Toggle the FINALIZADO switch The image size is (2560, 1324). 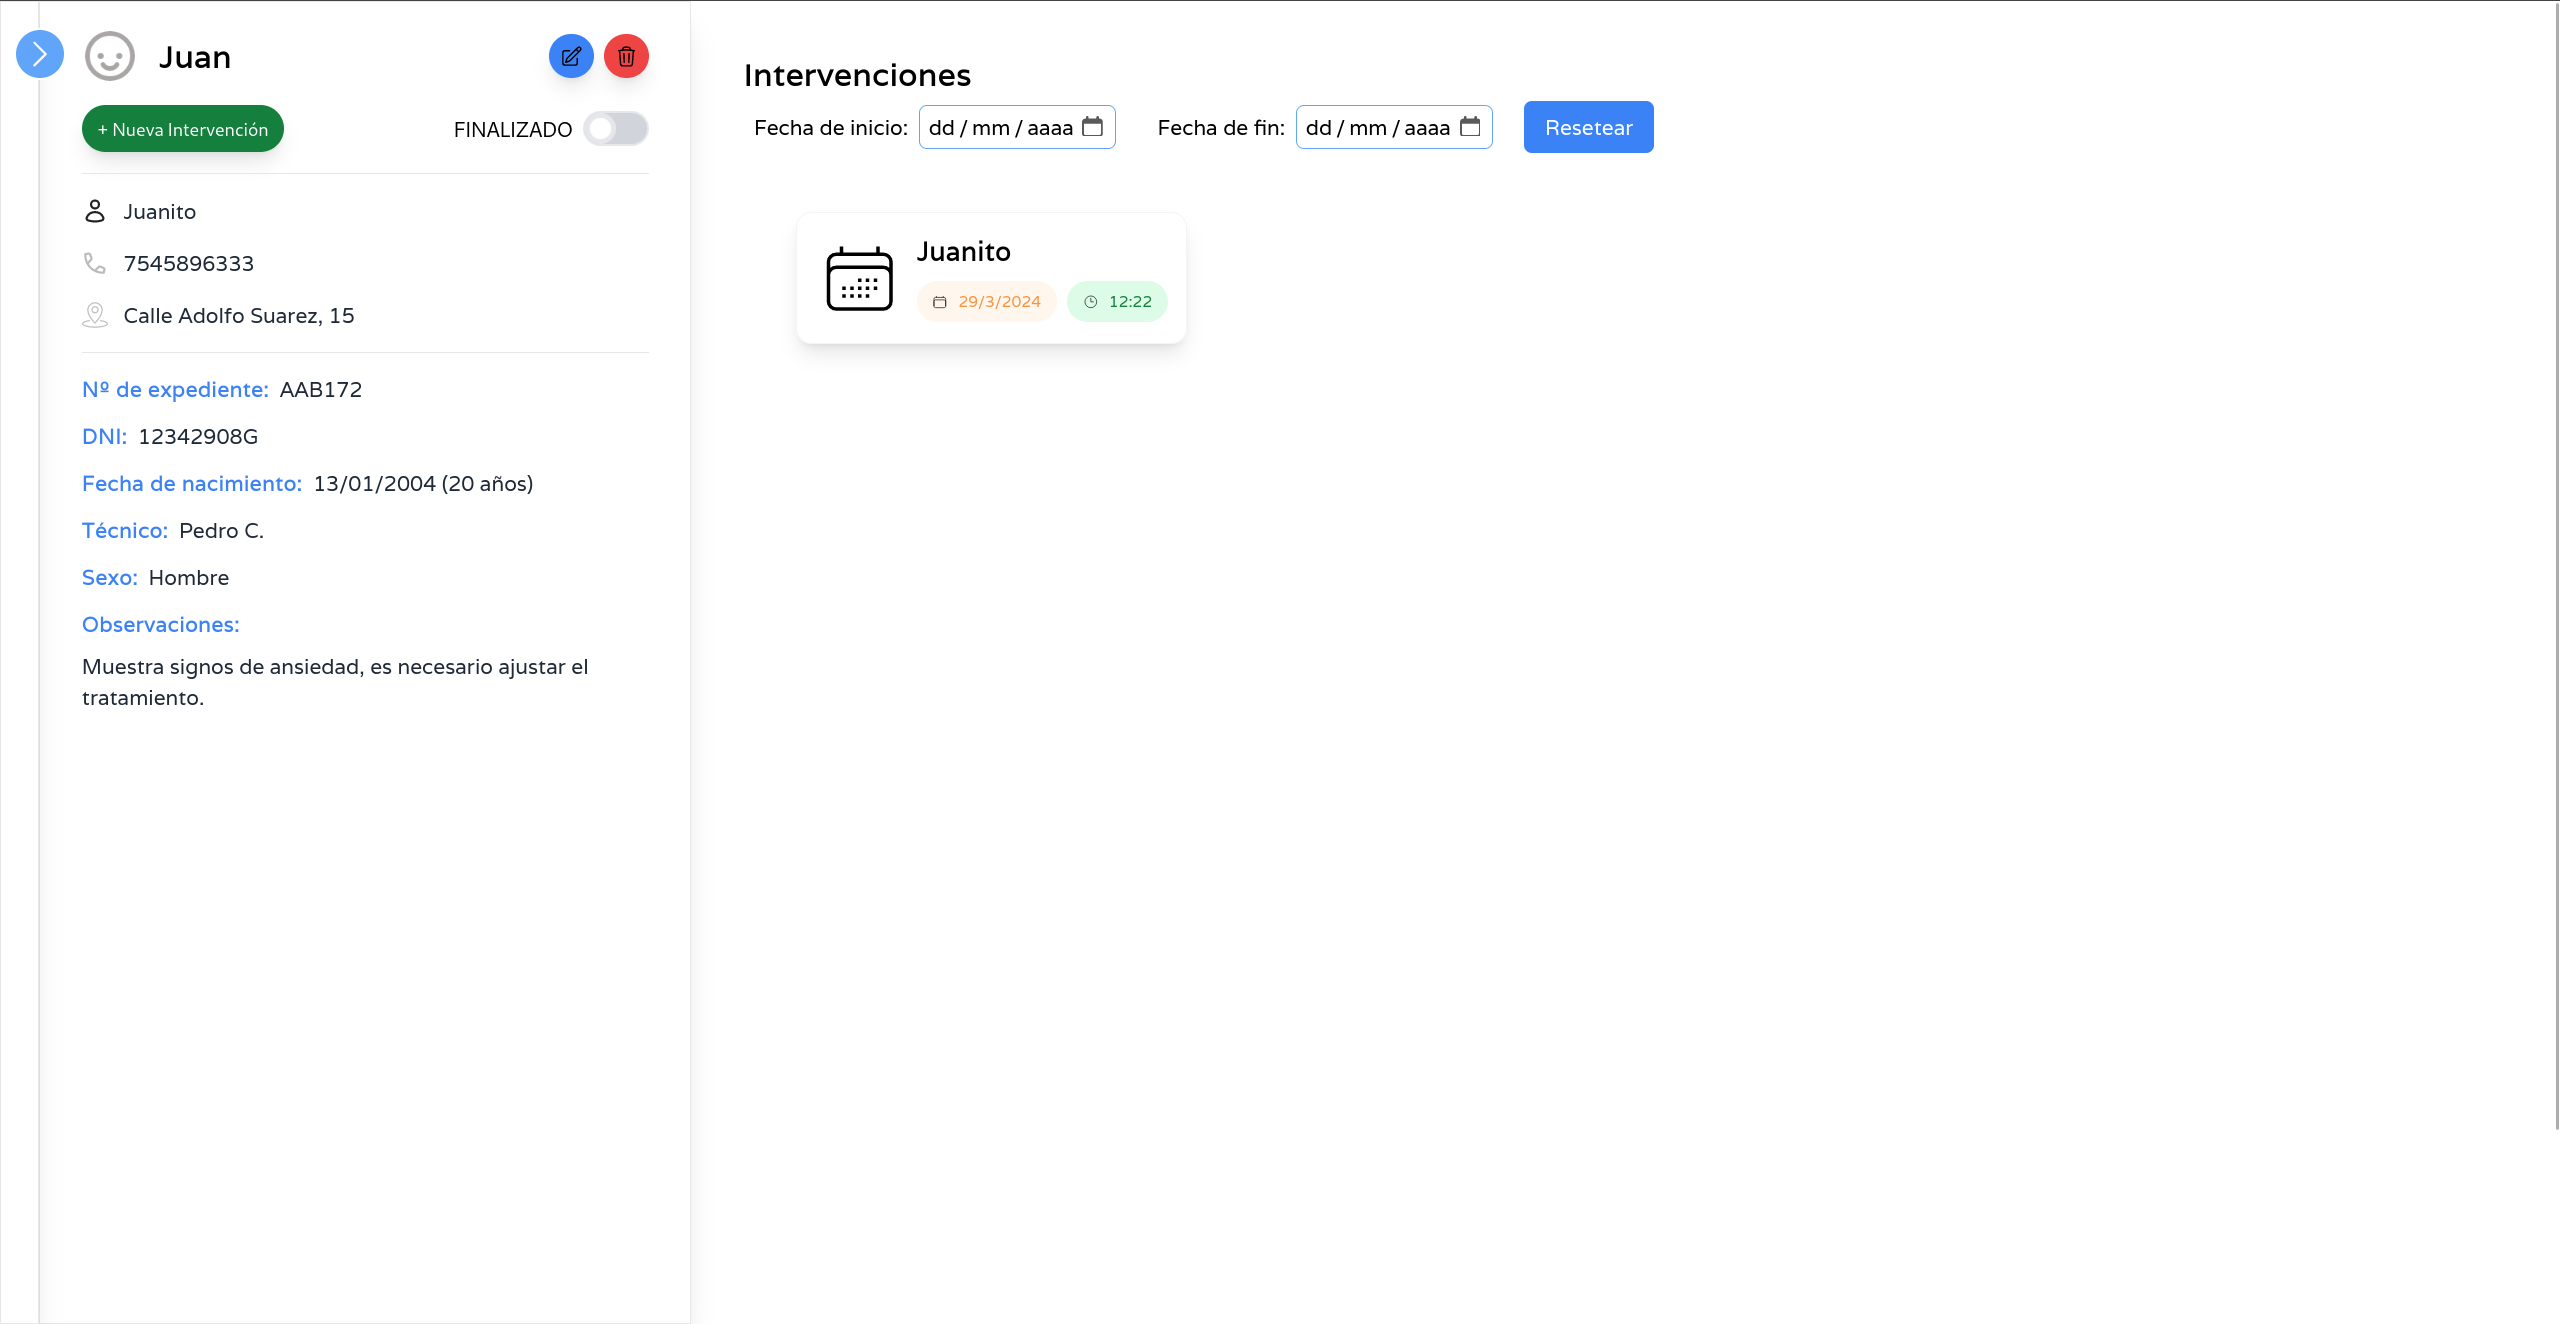tap(616, 129)
